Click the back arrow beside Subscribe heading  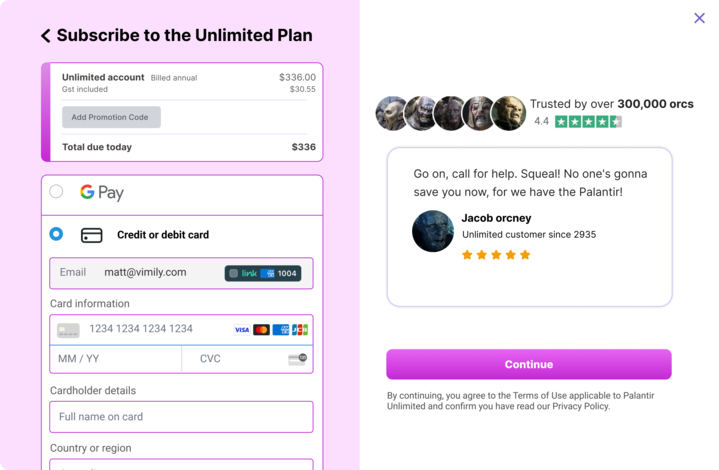tap(45, 36)
